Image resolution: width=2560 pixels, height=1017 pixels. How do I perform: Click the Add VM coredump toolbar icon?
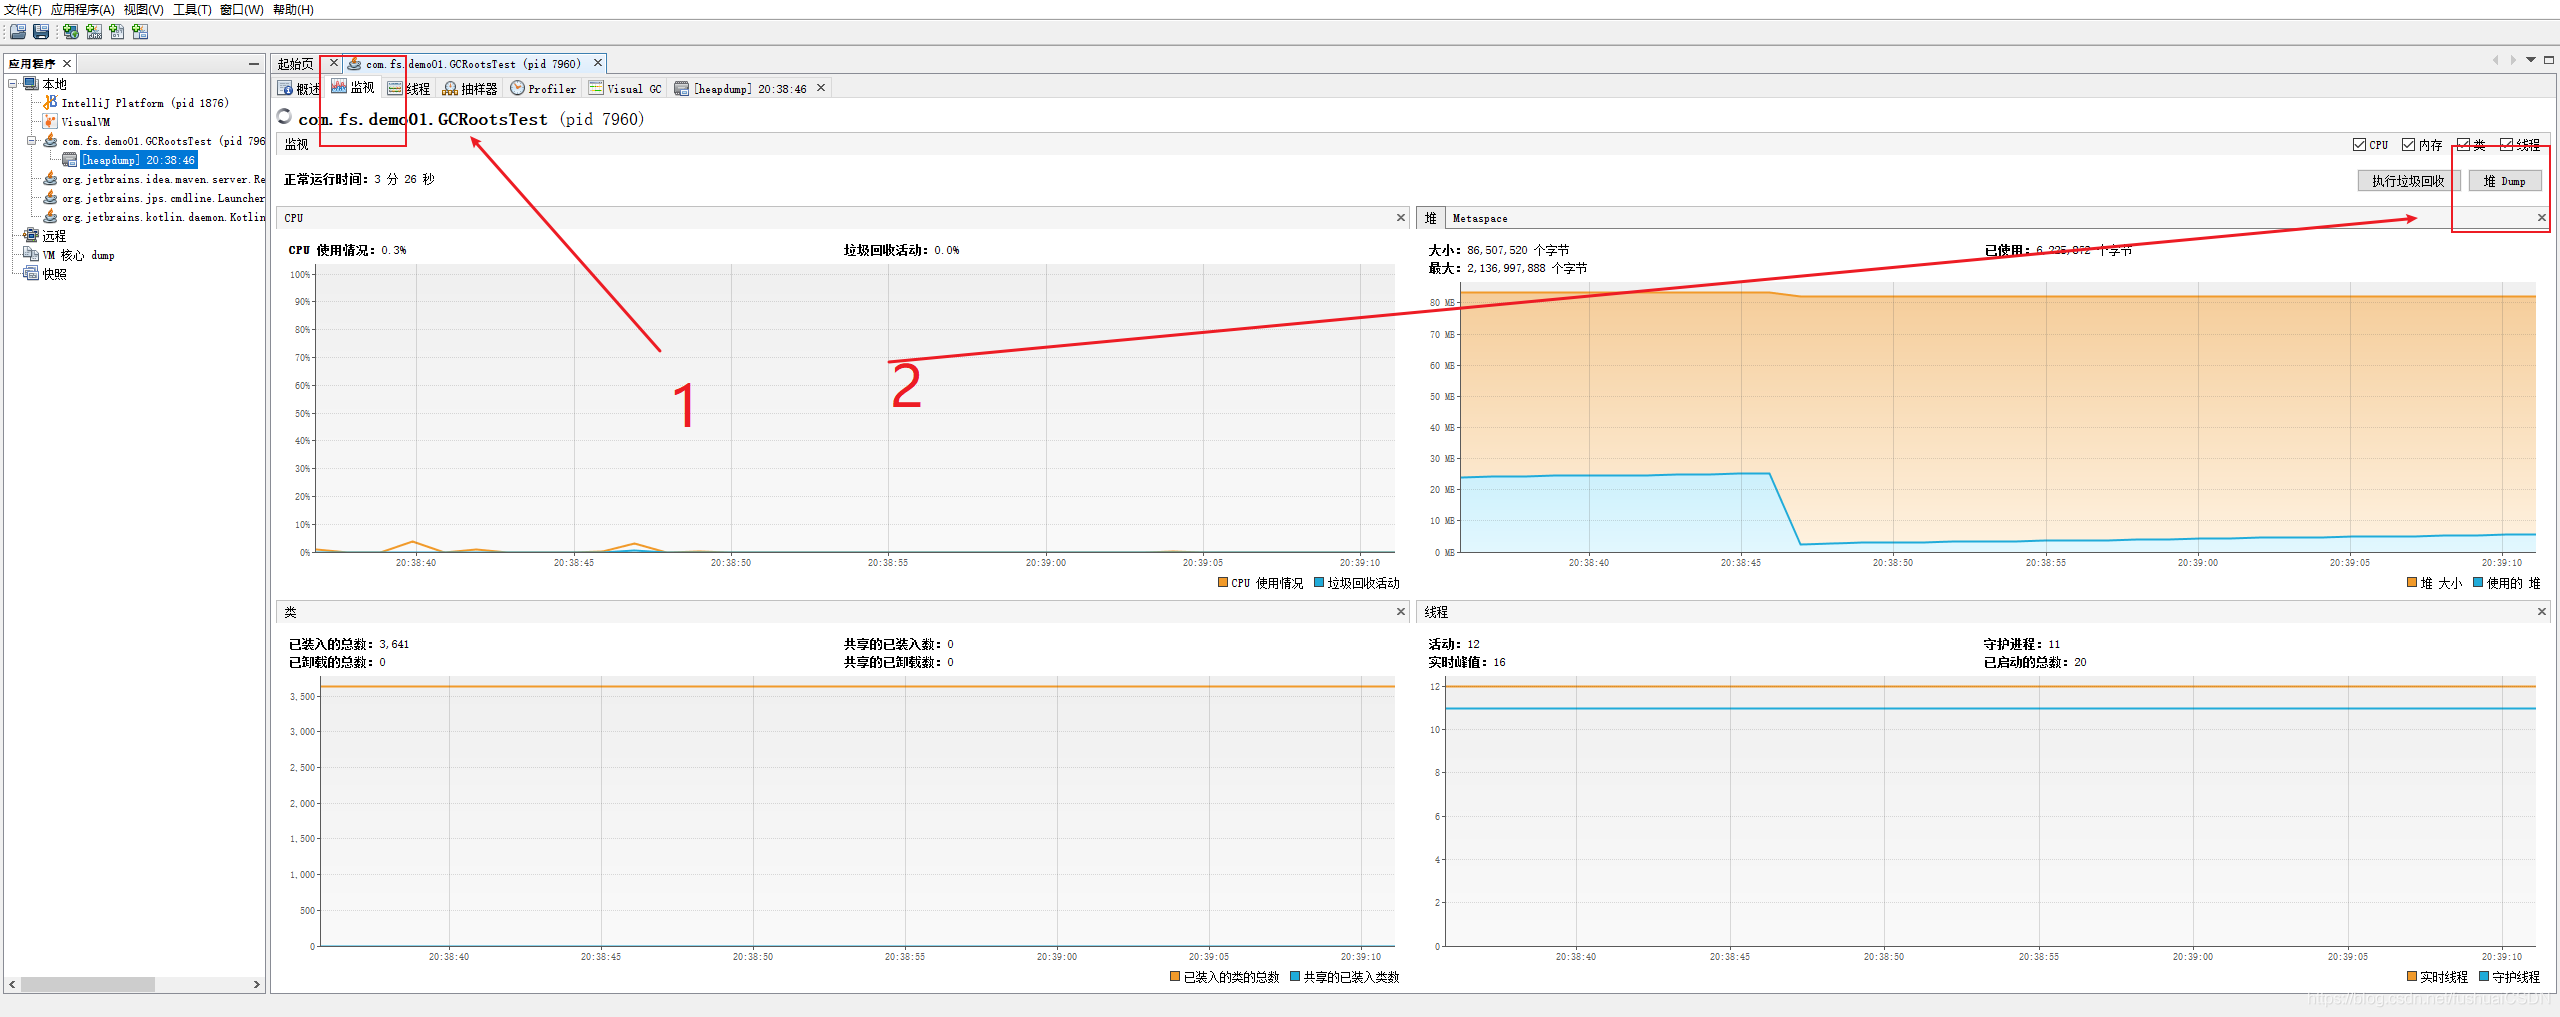coord(117,32)
